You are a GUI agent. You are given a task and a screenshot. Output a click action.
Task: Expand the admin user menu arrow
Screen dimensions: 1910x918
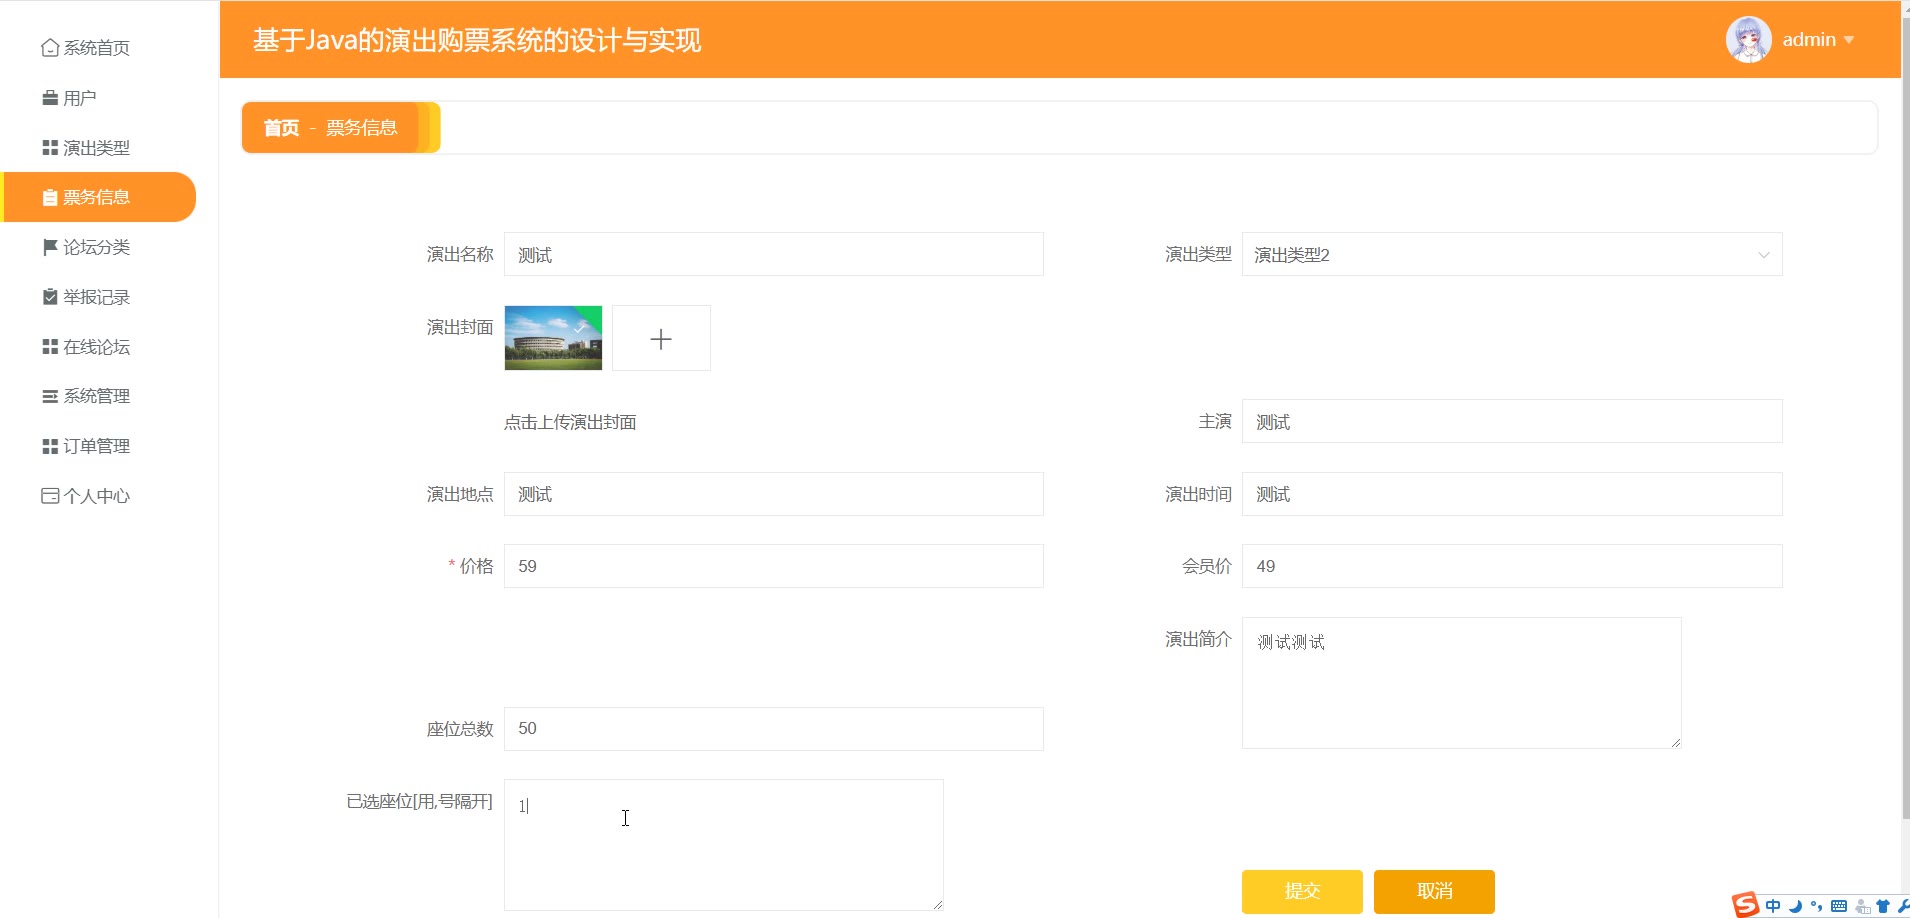(x=1849, y=40)
